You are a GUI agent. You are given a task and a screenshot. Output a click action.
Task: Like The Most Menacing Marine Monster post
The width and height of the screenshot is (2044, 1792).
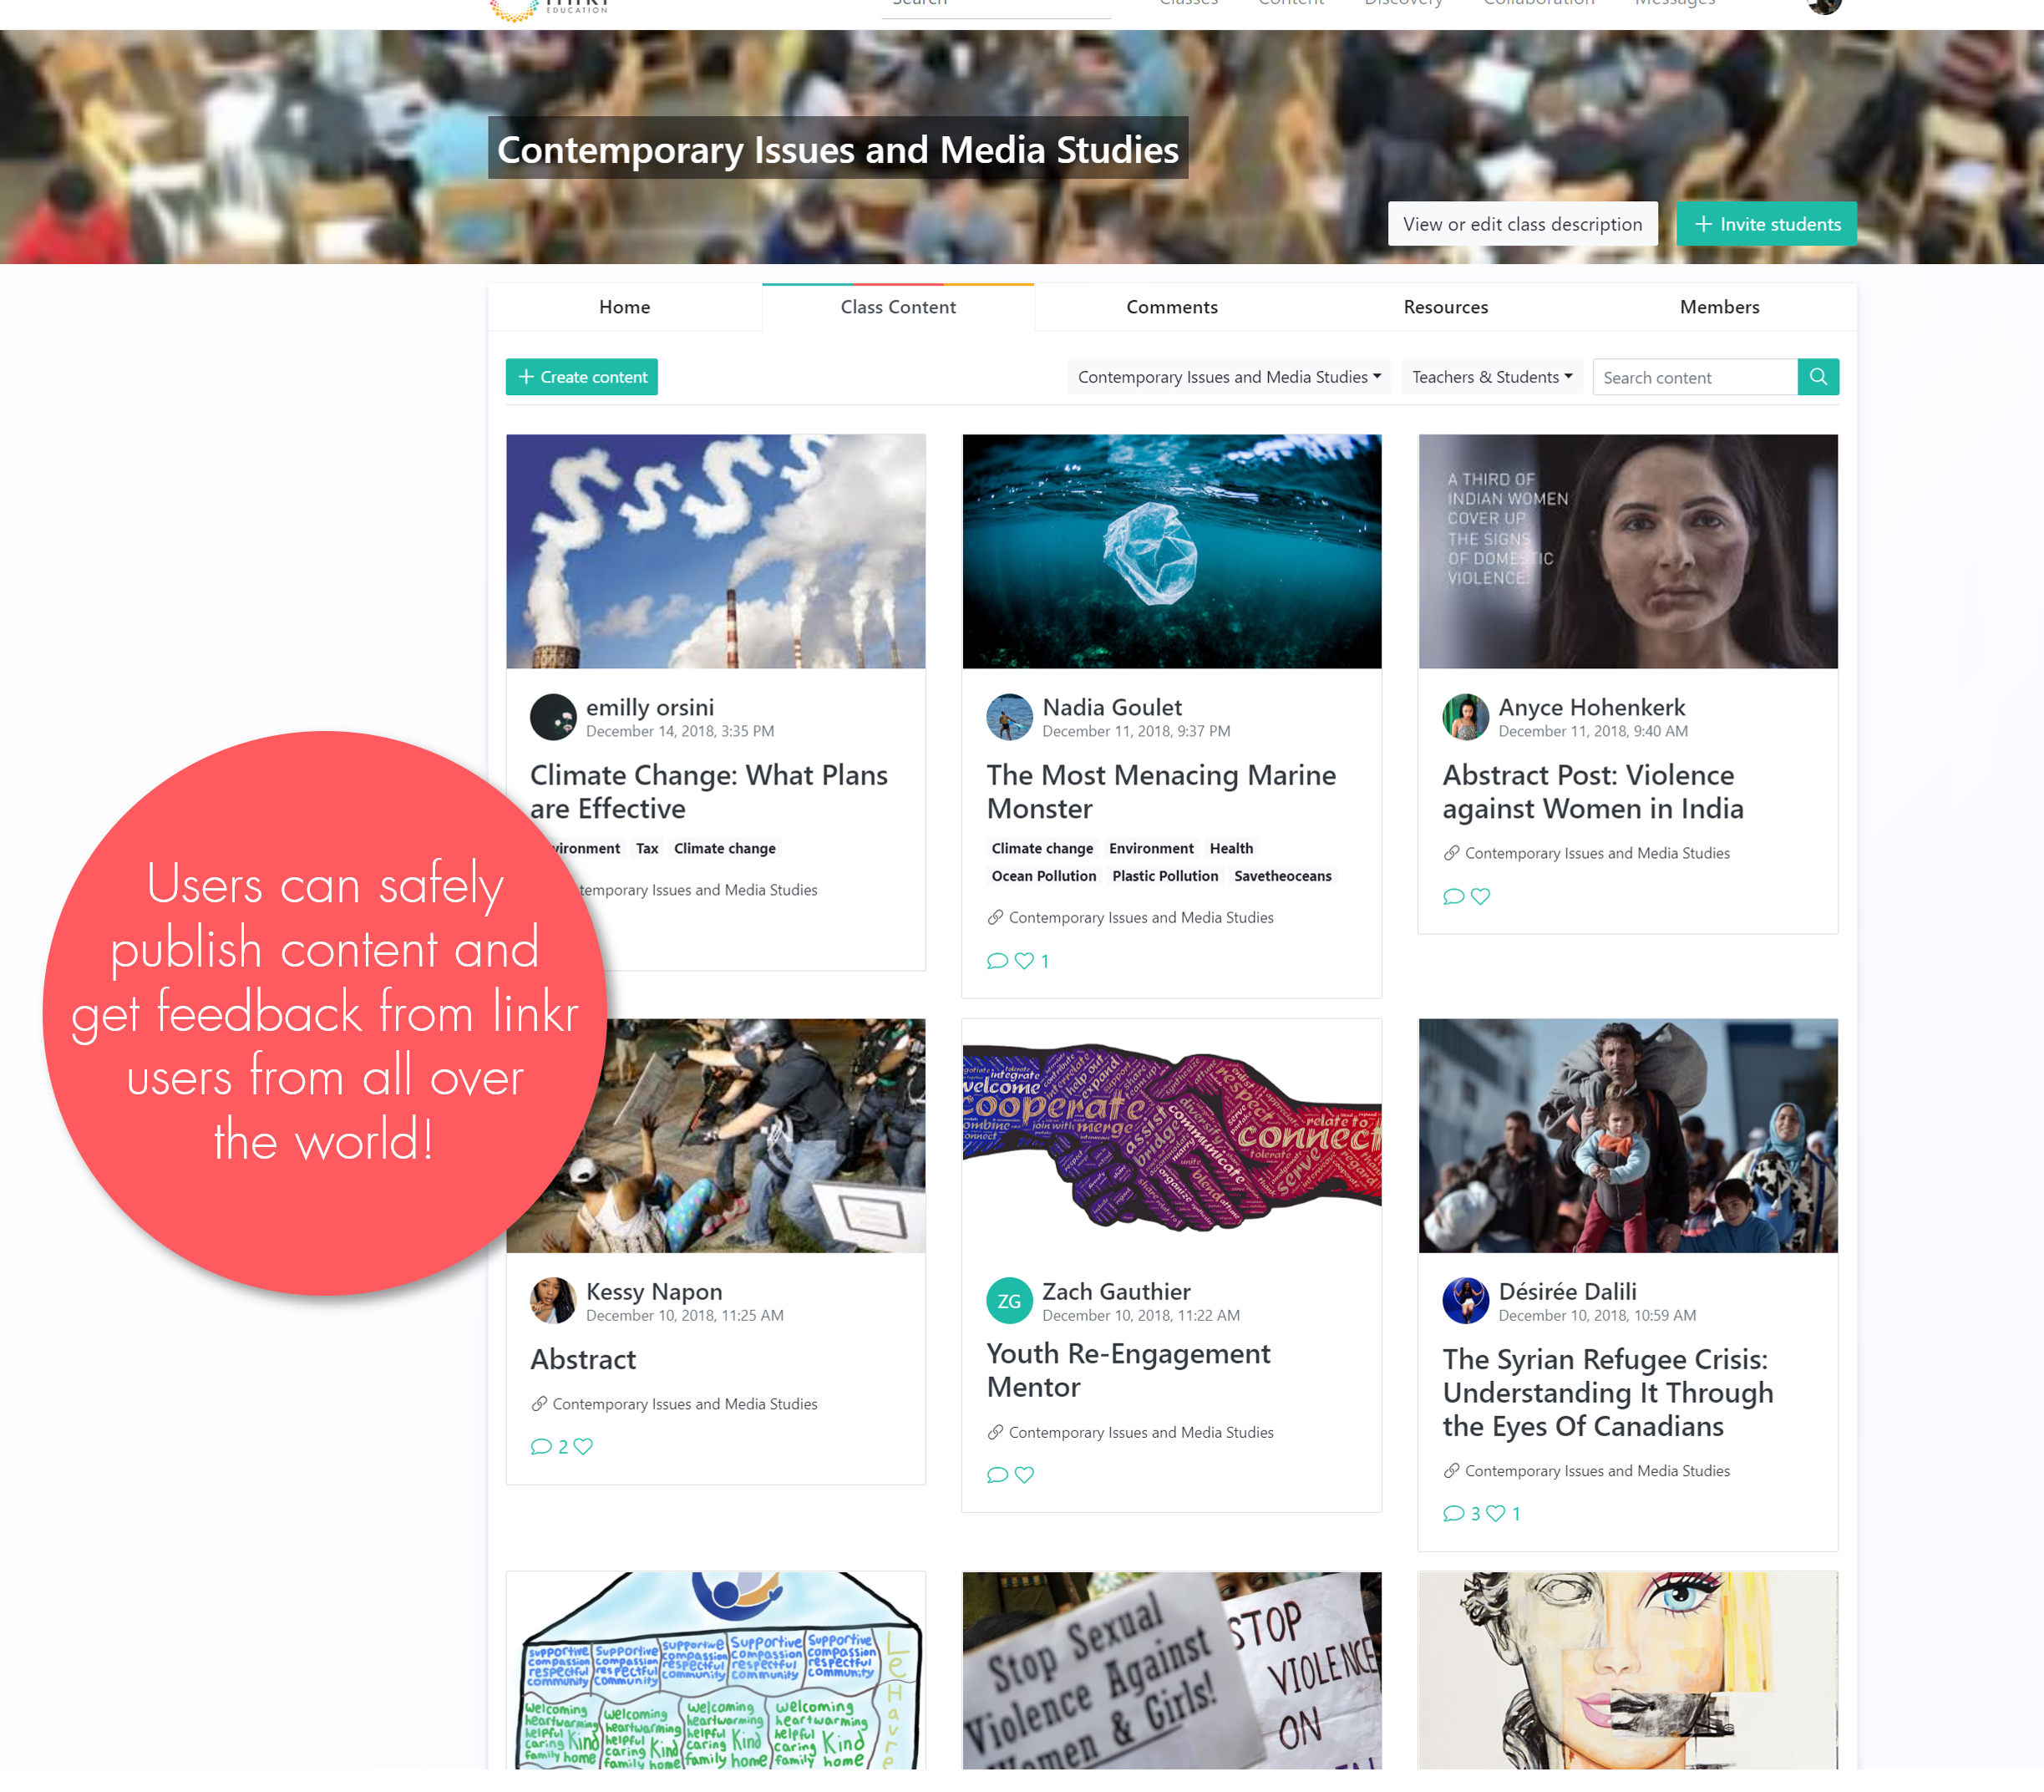tap(1024, 961)
